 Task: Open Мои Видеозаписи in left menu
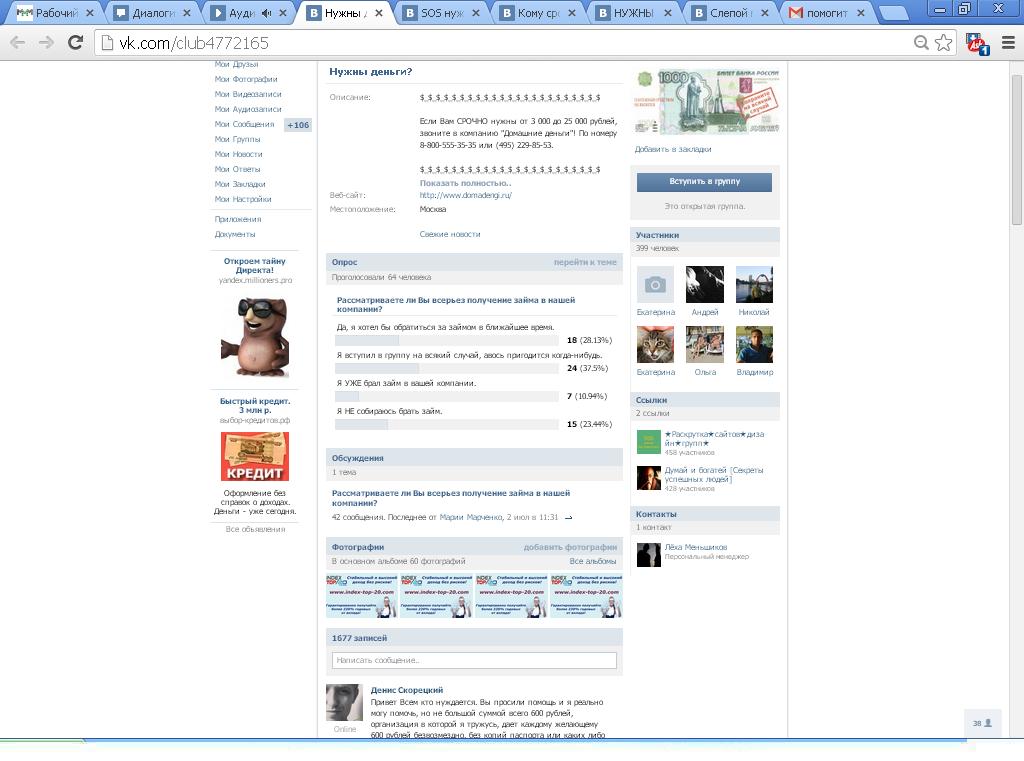248,94
